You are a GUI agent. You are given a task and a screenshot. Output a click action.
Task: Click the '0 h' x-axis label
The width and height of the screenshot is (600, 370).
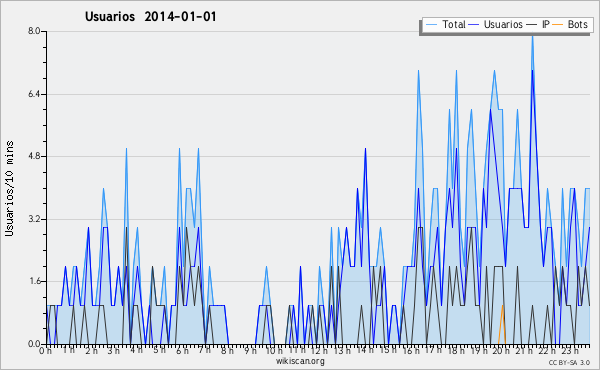click(x=45, y=351)
